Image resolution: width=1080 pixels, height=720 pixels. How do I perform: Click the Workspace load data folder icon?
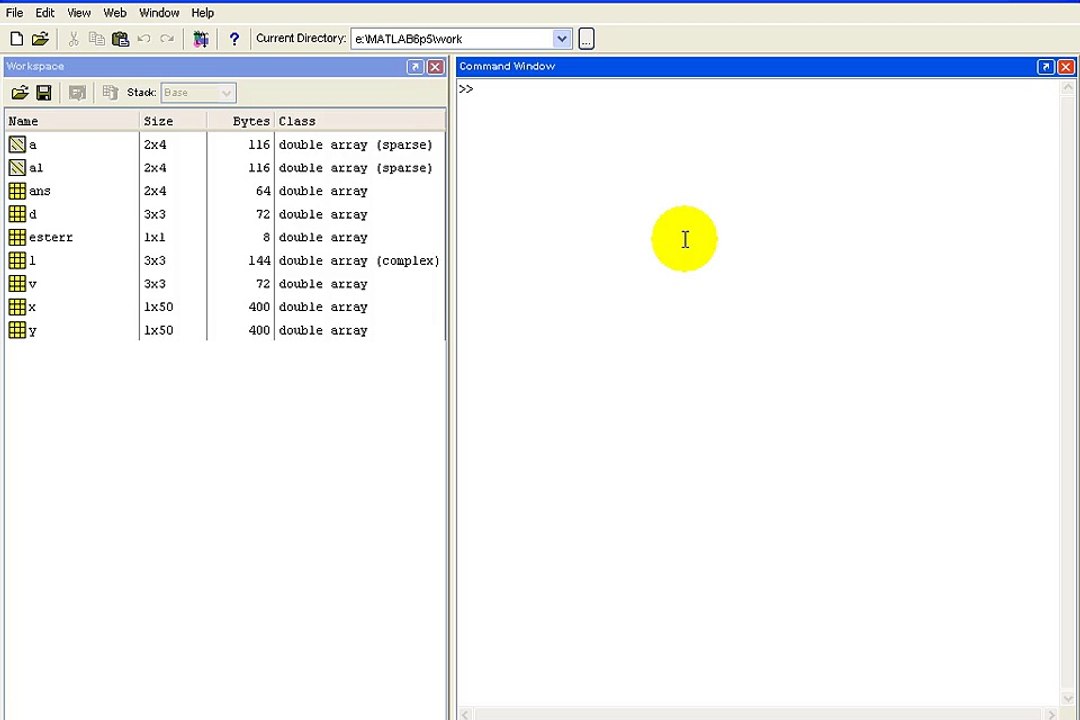tap(20, 92)
